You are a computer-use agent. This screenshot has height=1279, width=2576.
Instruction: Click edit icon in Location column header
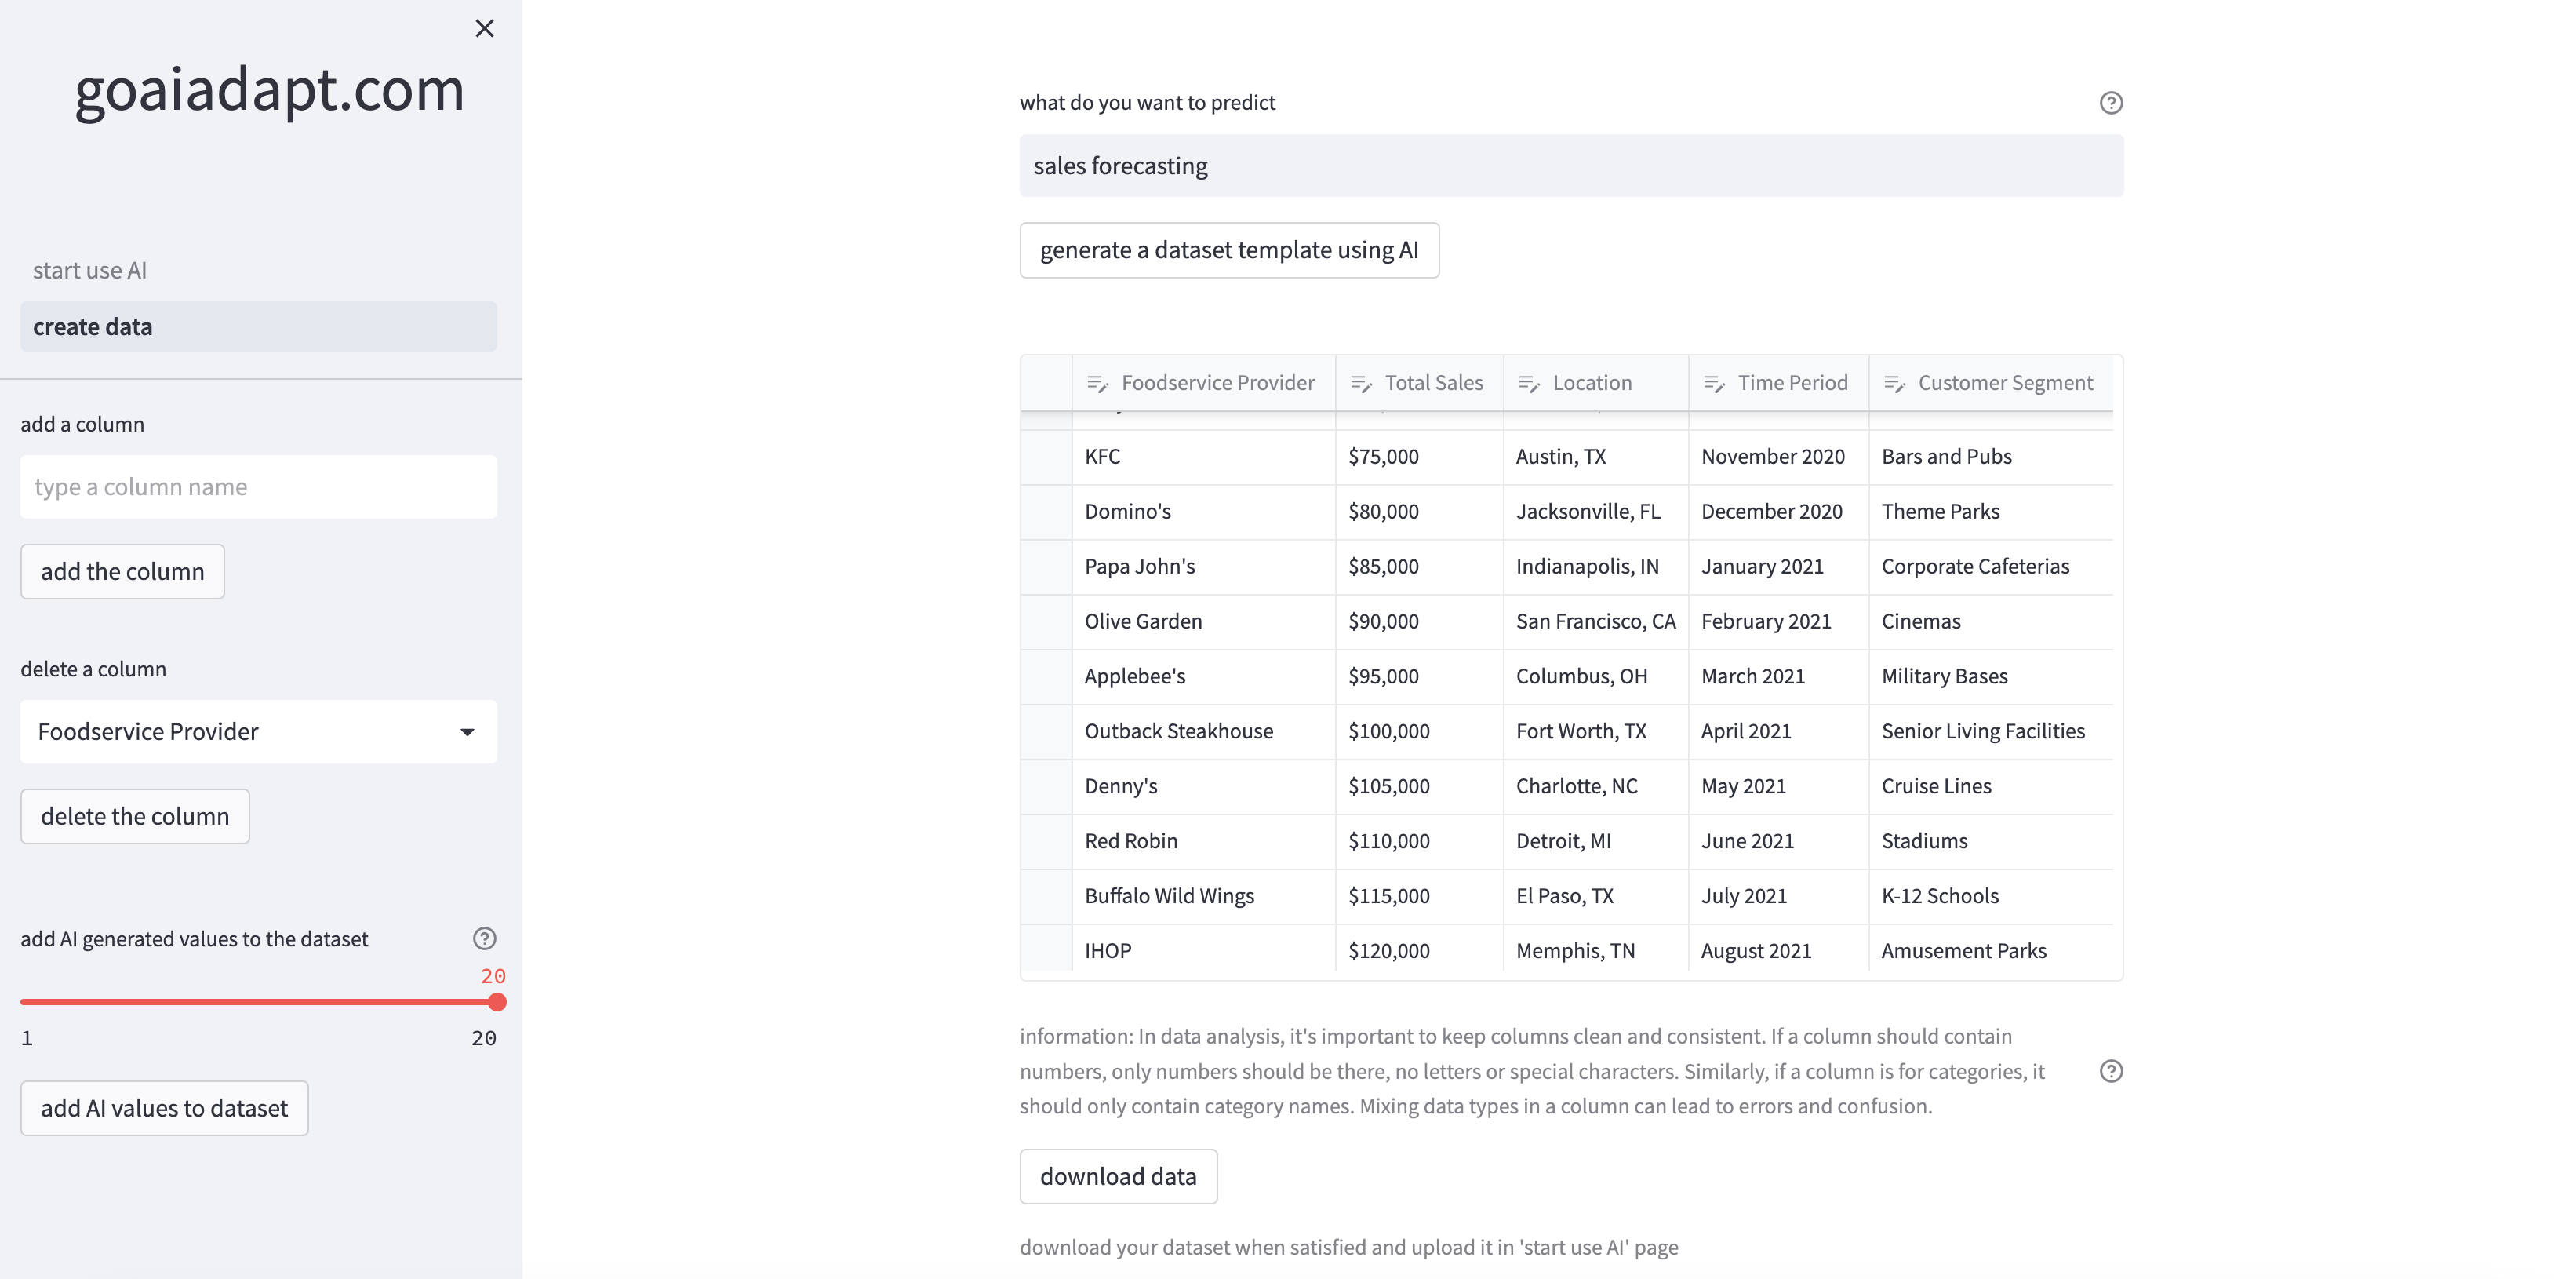coord(1529,383)
